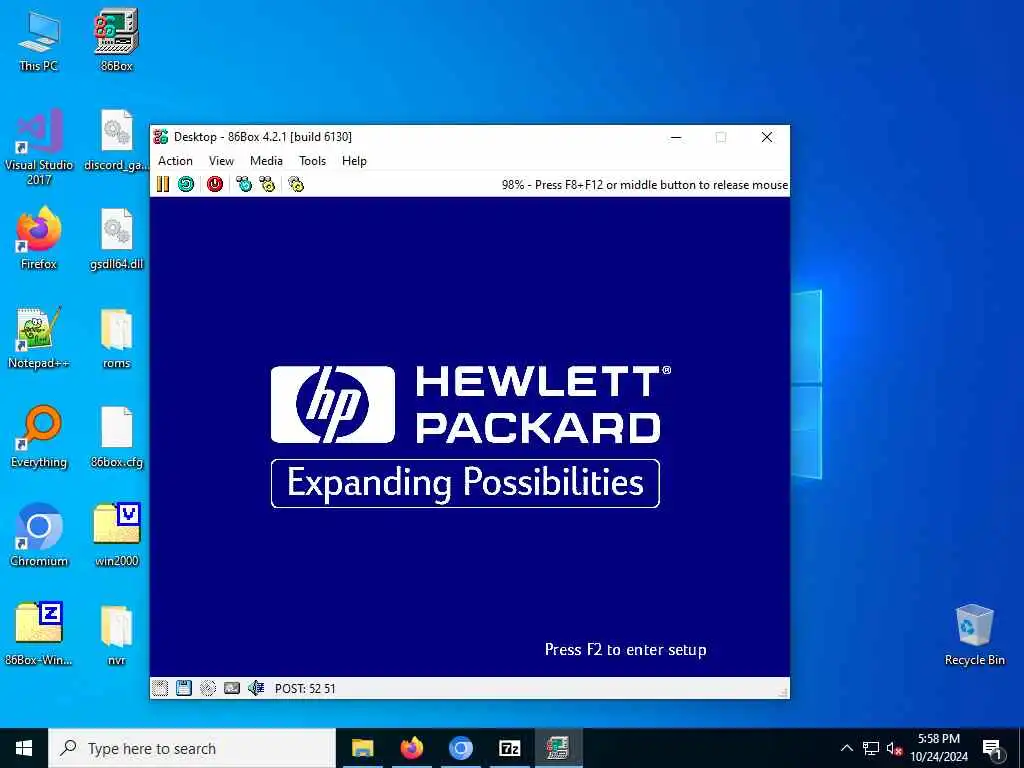Open the Help menu
Viewport: 1024px width, 768px height.
pos(354,161)
